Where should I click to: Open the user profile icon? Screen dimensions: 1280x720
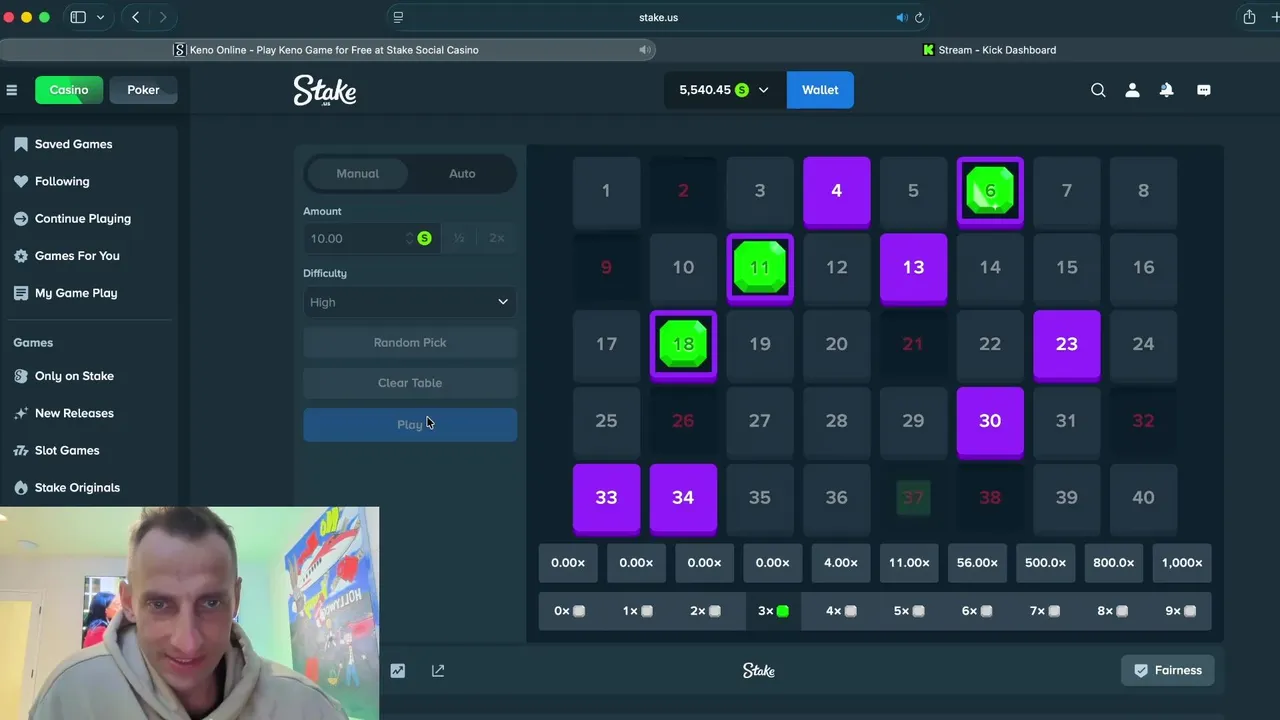(1132, 90)
